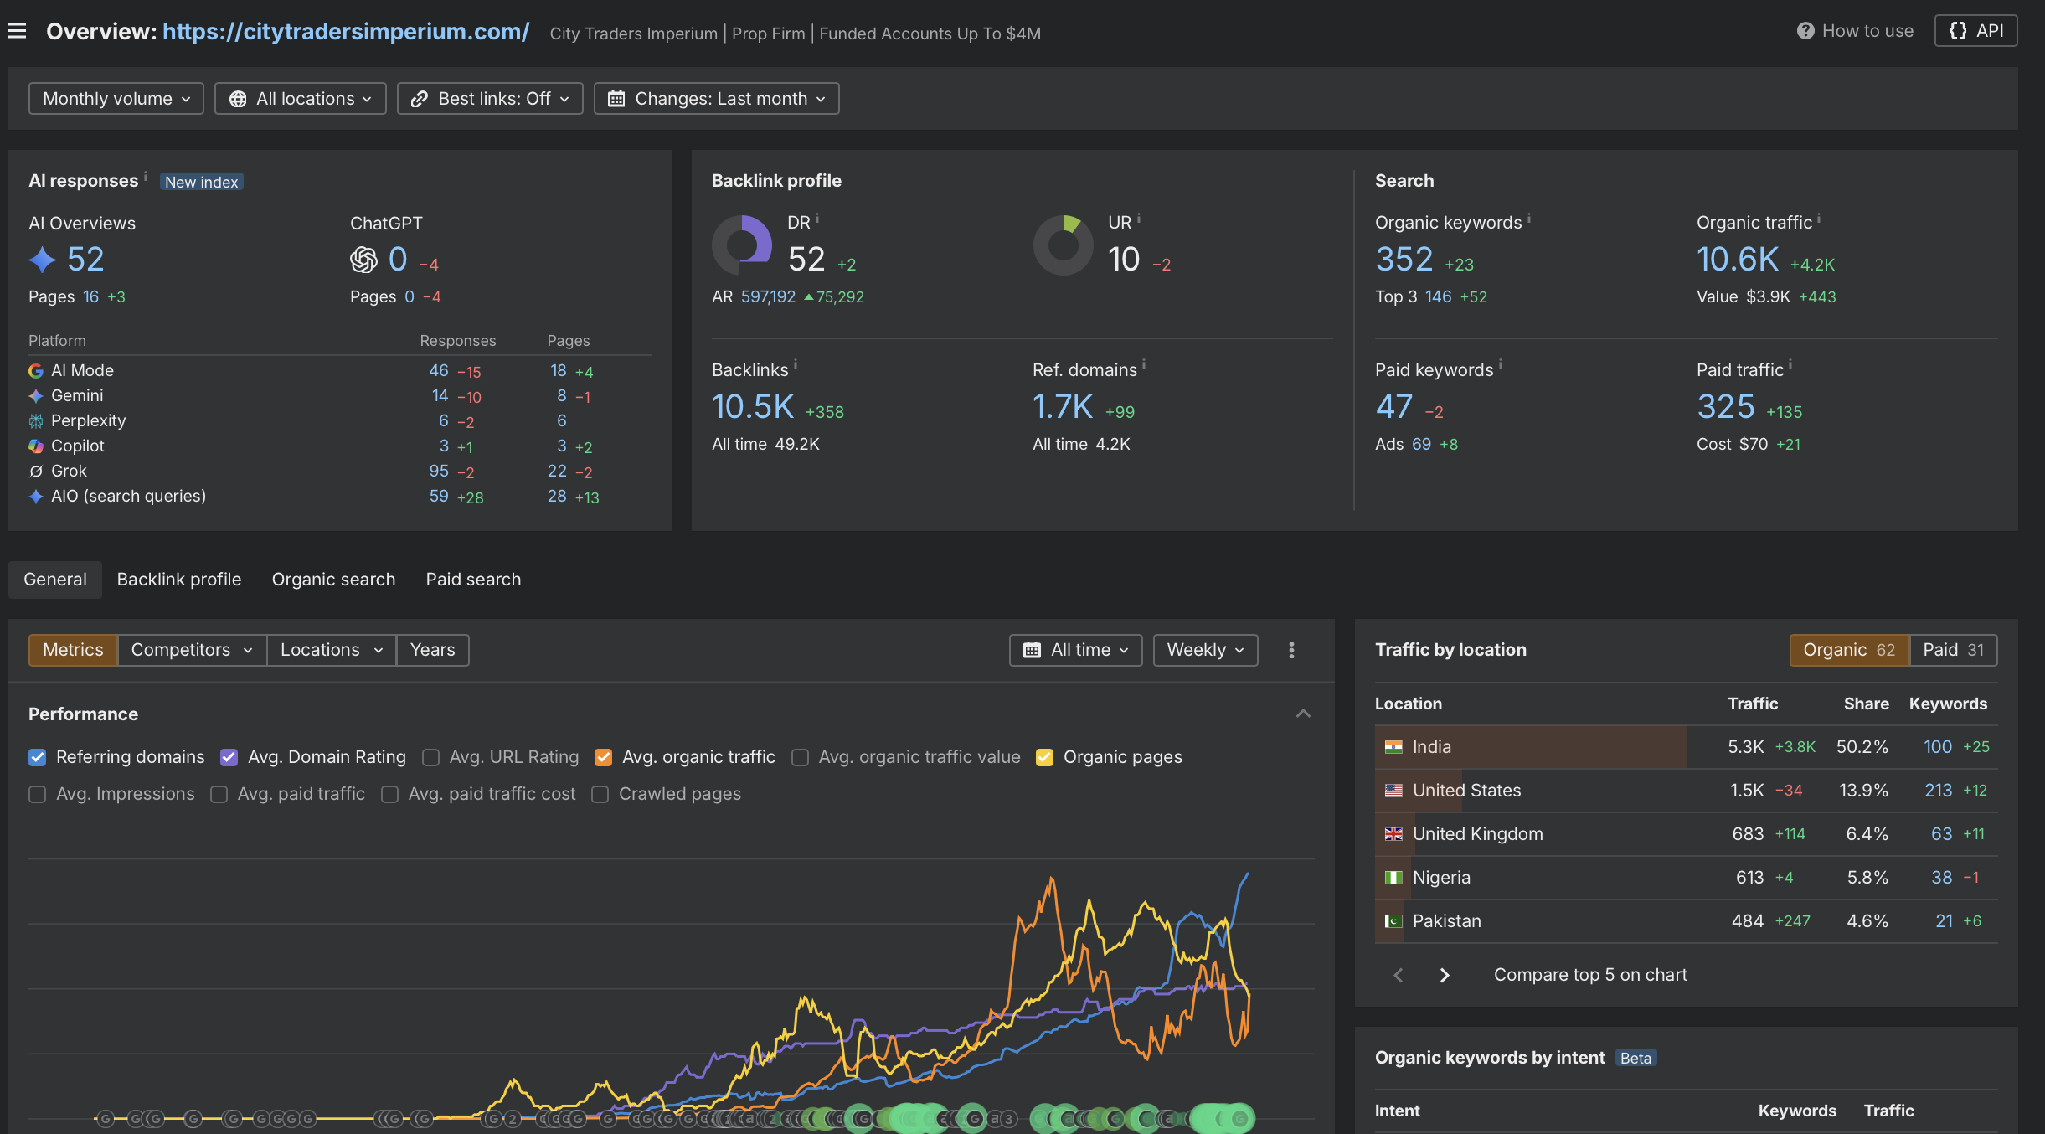Open Weekly interval dropdown
Screen dimensions: 2045x1134
point(1205,650)
